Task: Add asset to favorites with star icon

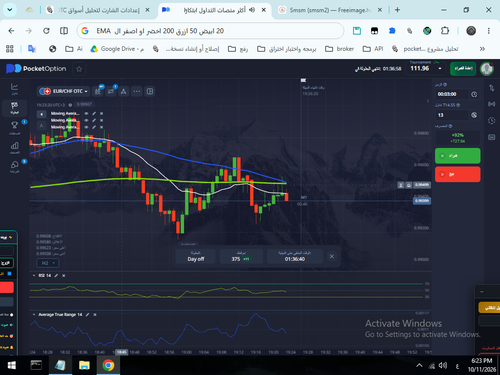Action: click(79, 69)
